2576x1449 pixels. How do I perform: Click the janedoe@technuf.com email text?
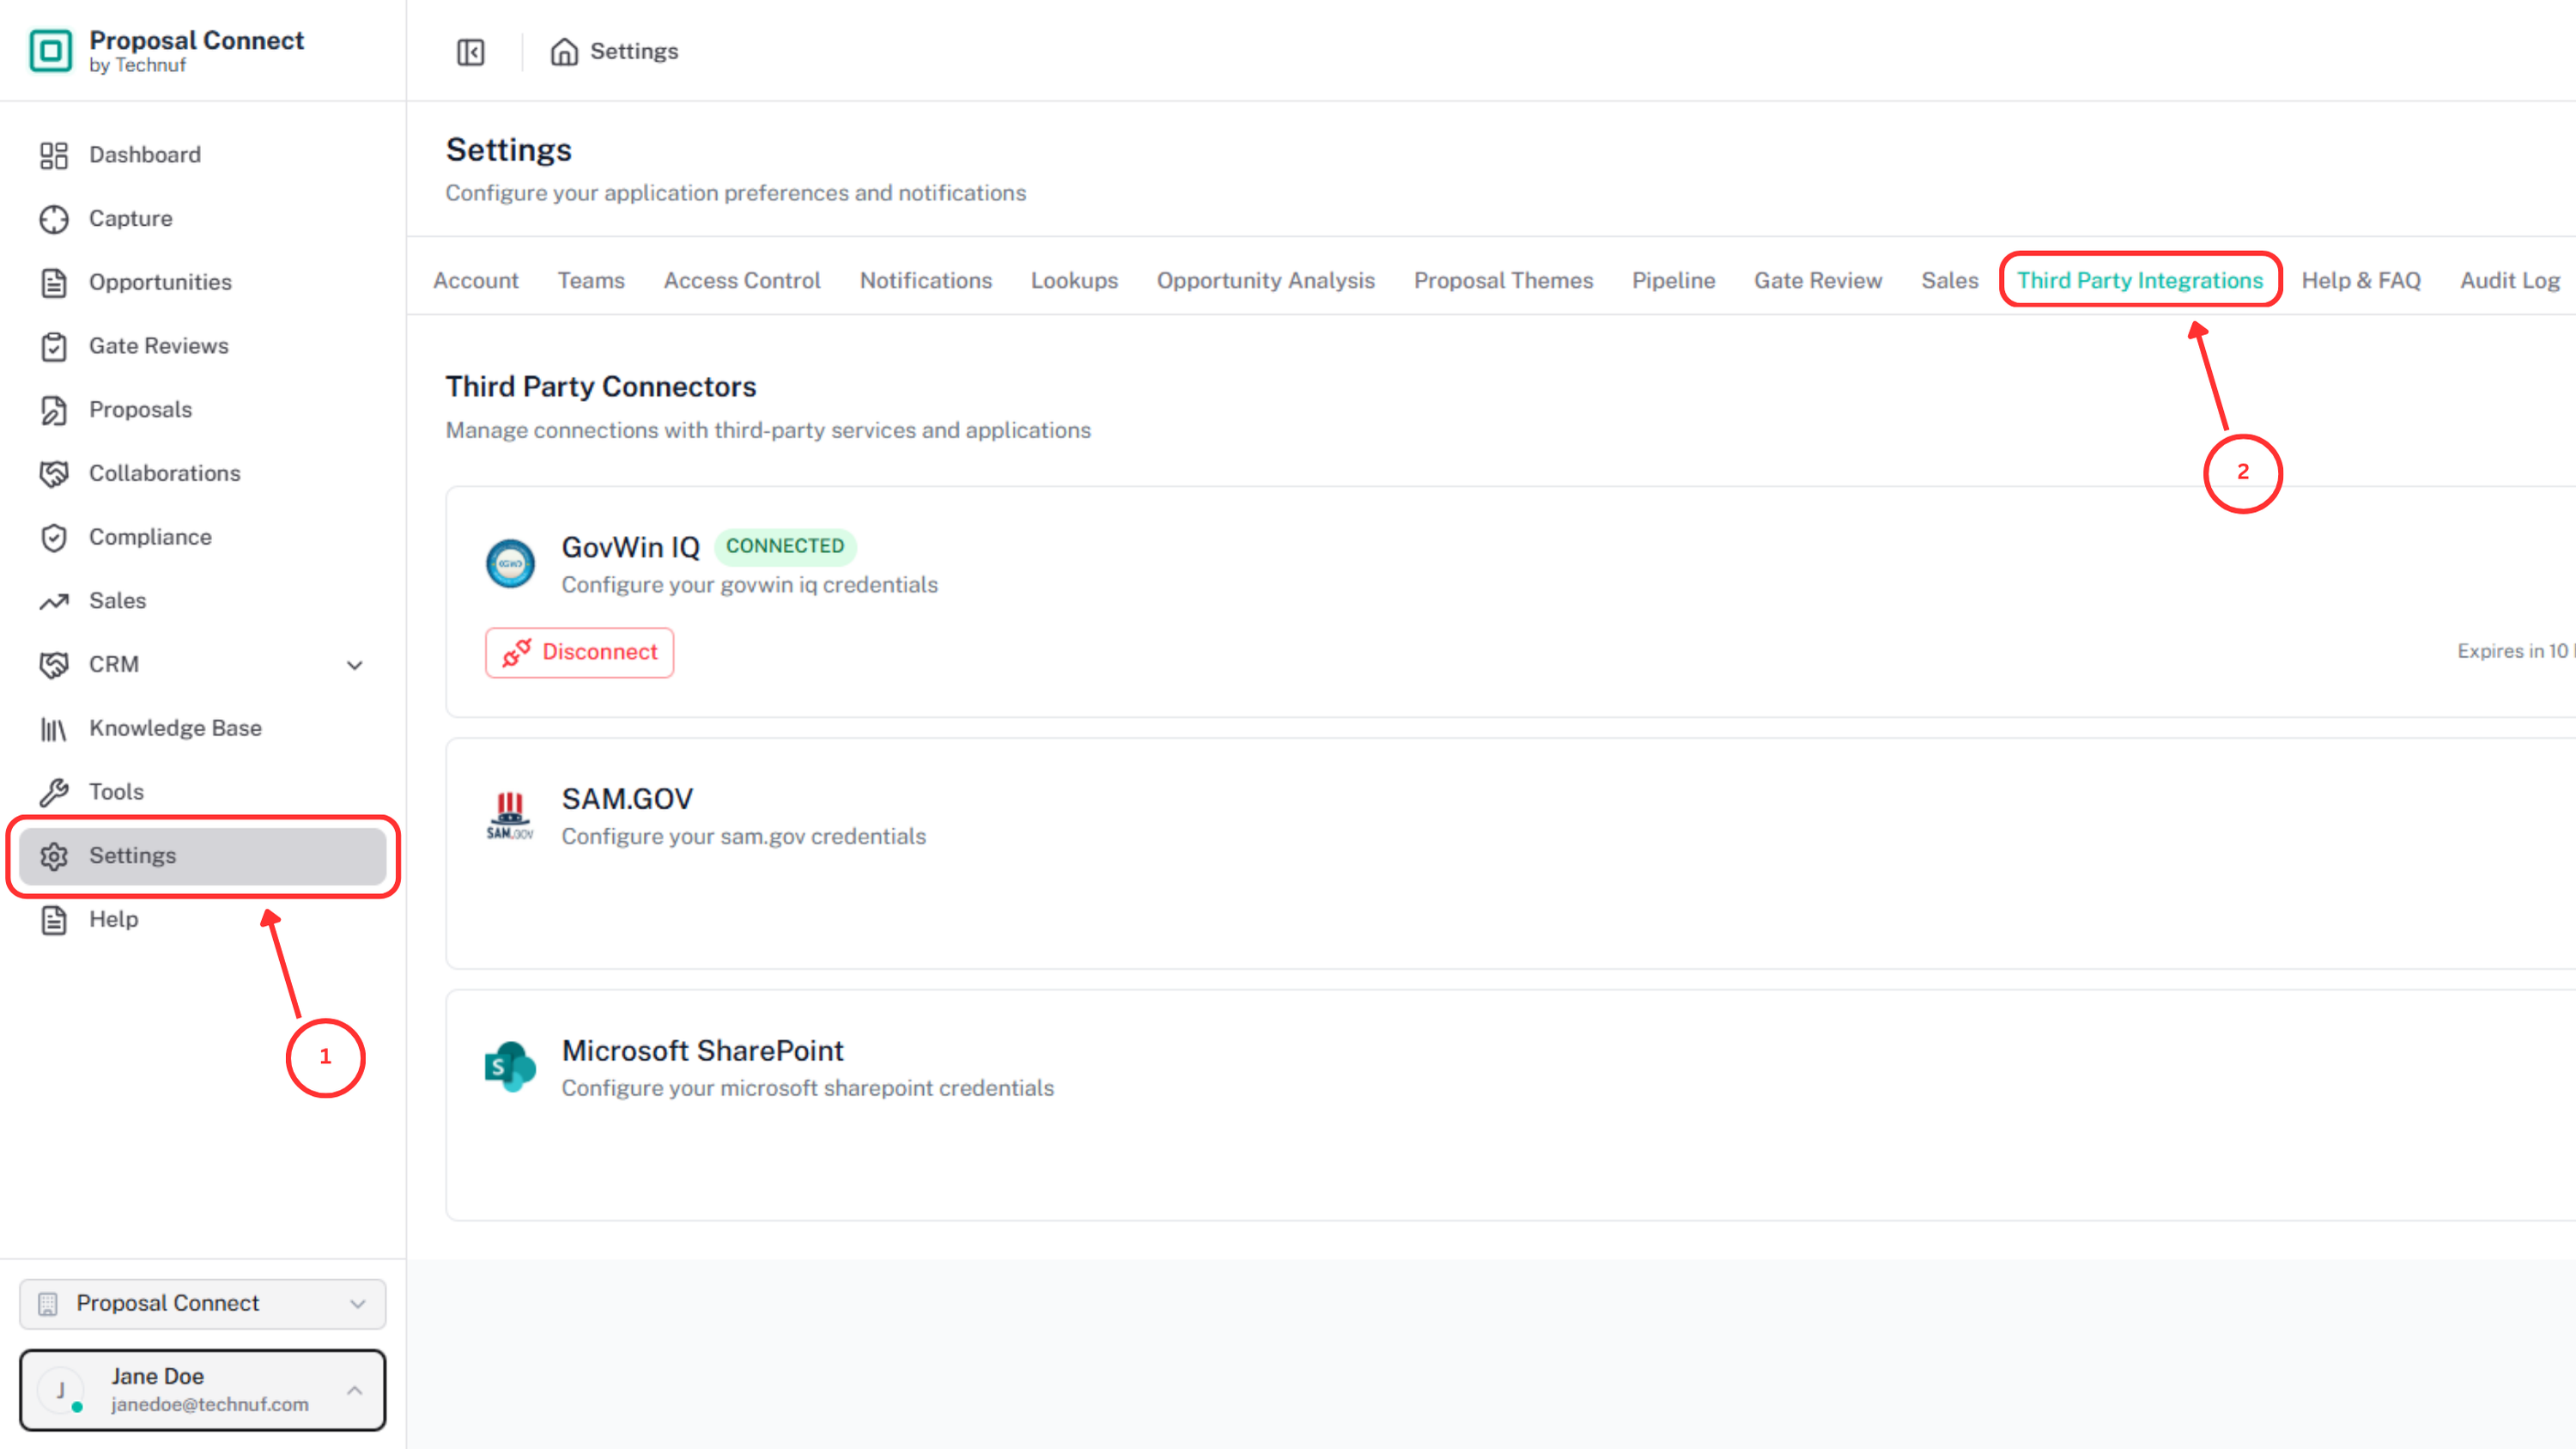[x=210, y=1404]
